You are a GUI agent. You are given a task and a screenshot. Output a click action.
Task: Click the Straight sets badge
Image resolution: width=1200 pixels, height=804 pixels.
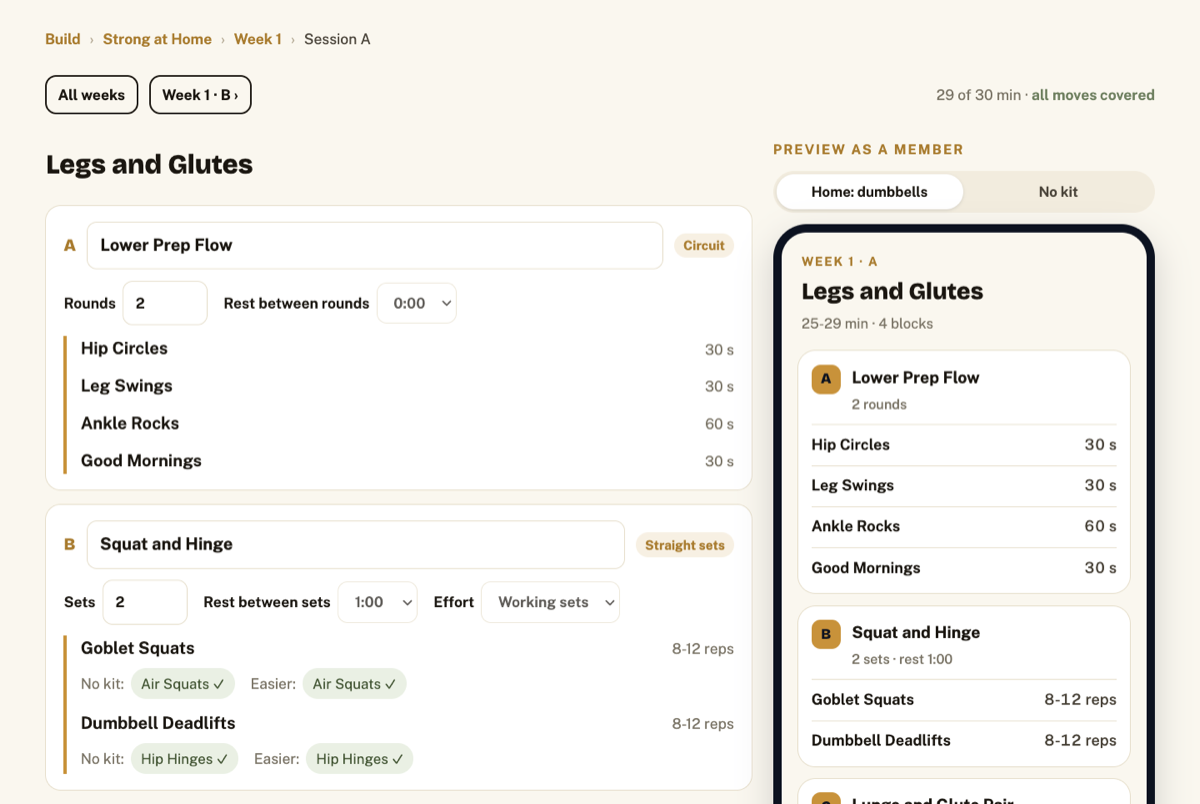click(x=685, y=545)
